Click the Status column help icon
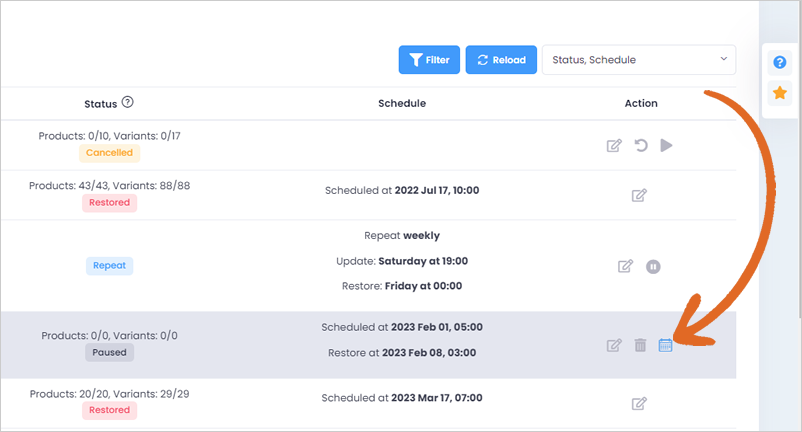 pyautogui.click(x=127, y=102)
